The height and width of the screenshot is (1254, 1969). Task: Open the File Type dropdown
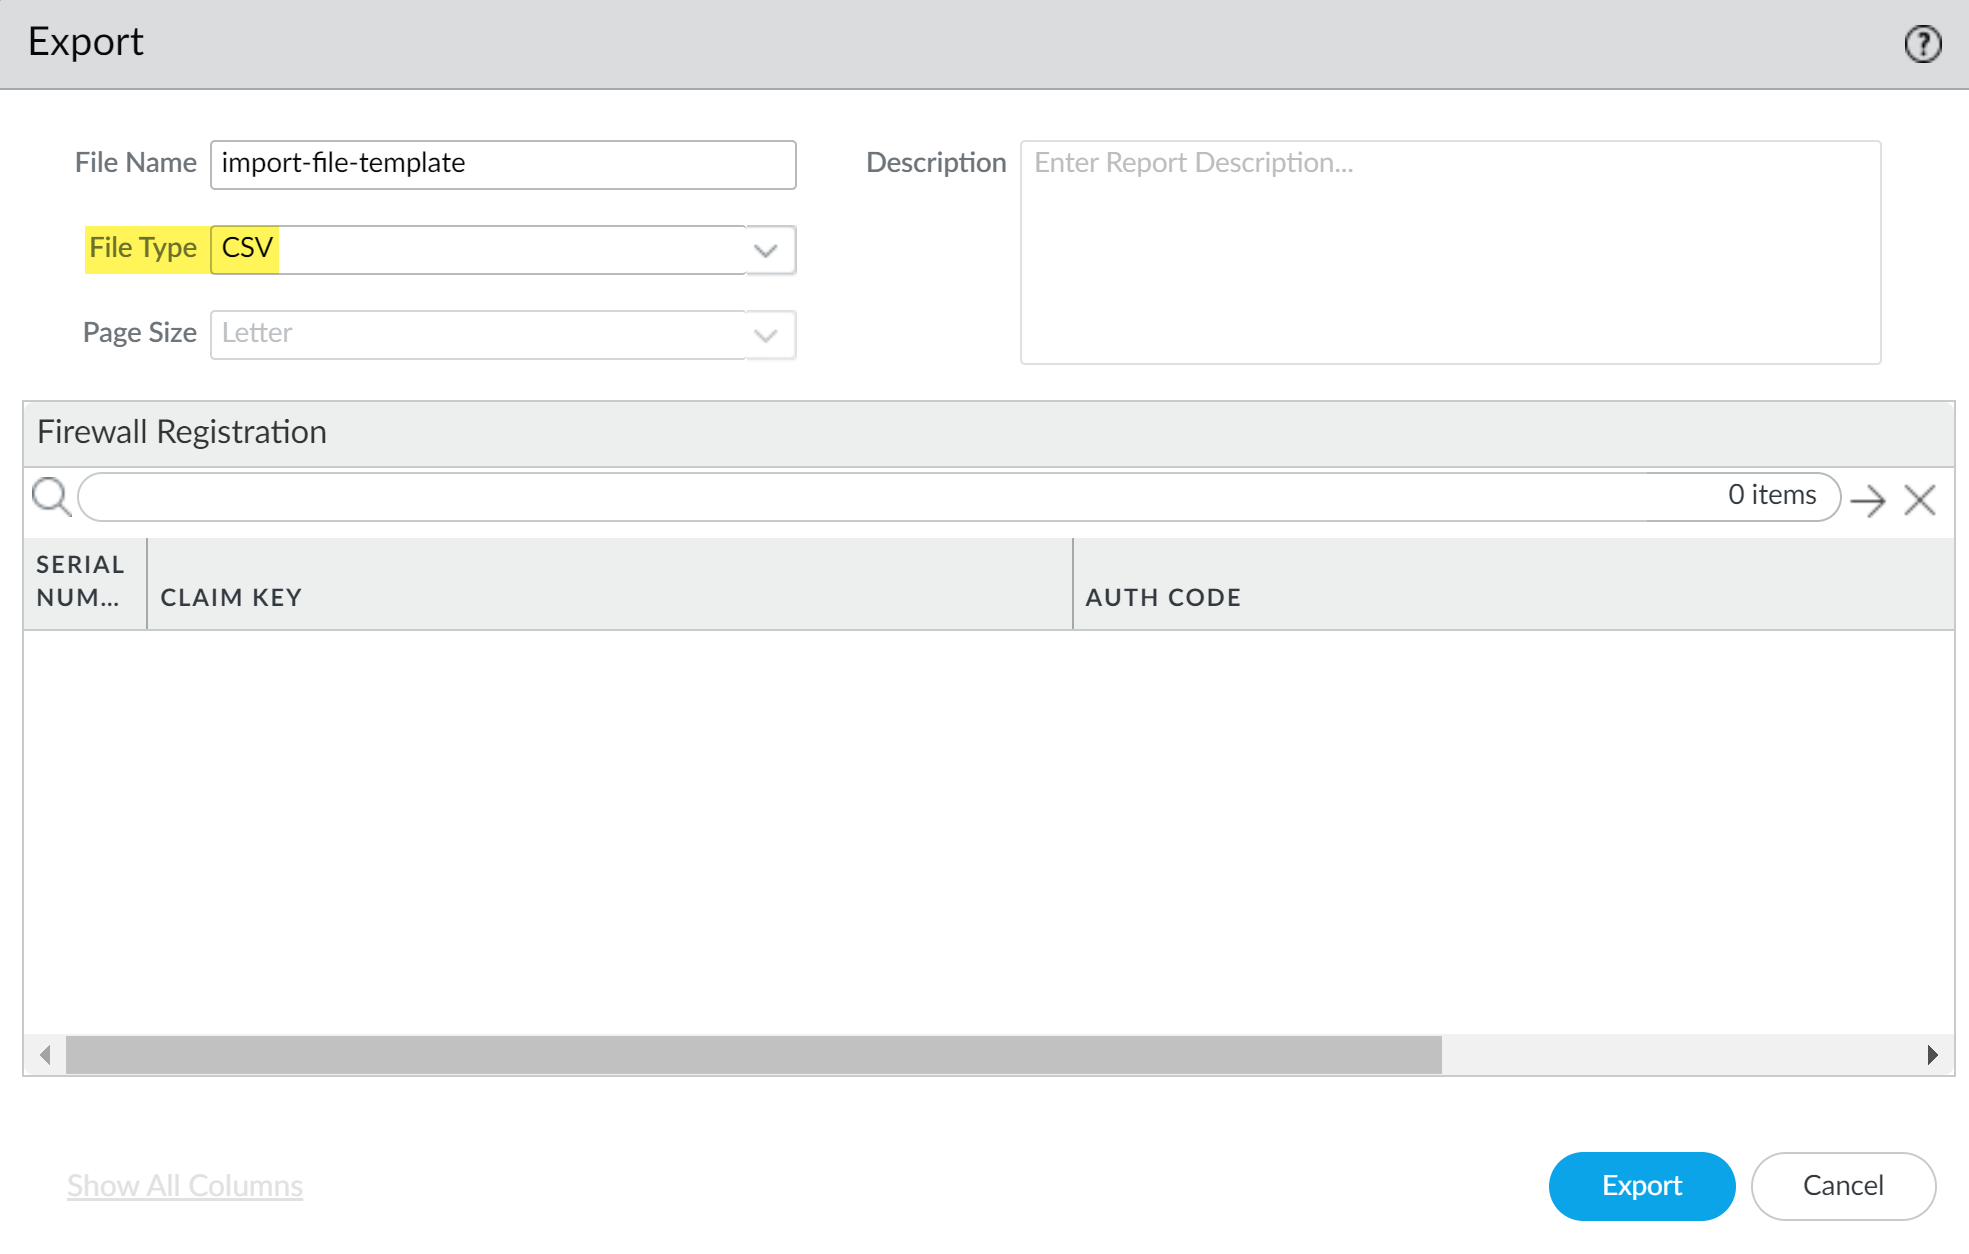tap(766, 250)
